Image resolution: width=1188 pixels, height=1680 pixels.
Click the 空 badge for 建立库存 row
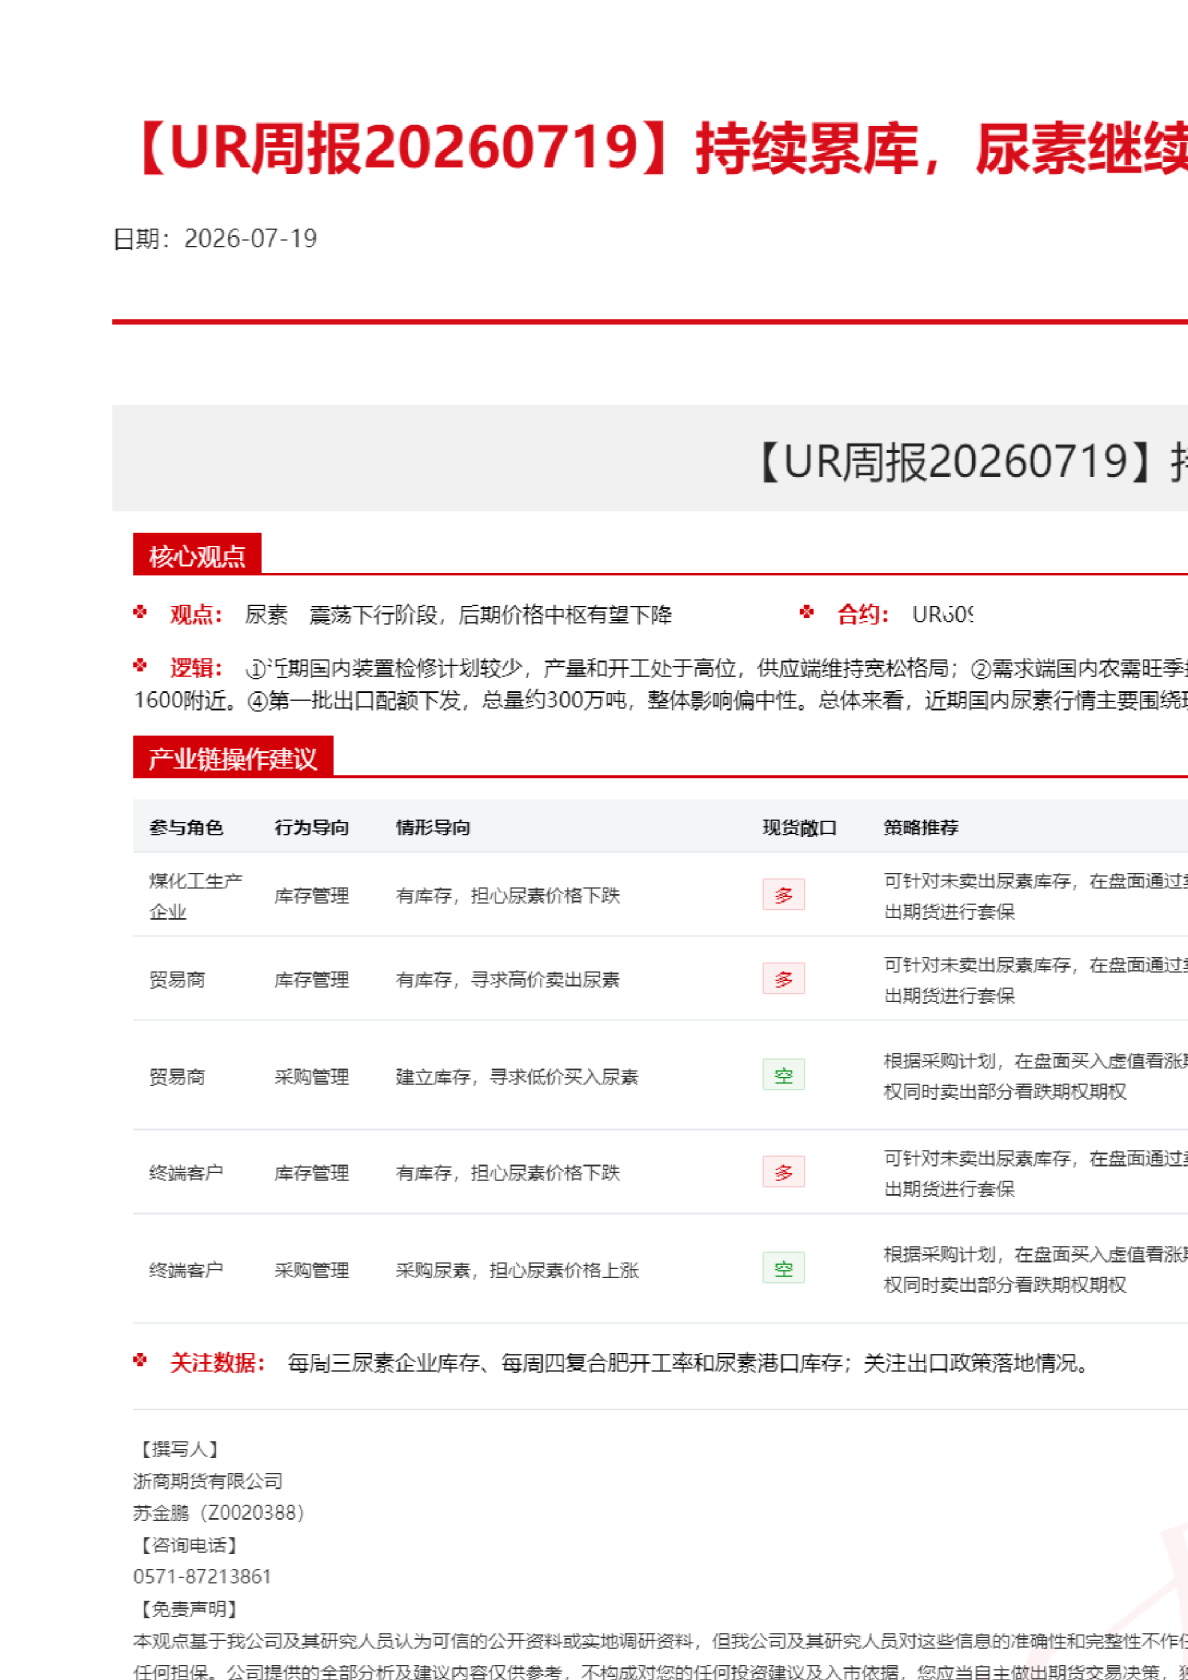(x=784, y=1075)
